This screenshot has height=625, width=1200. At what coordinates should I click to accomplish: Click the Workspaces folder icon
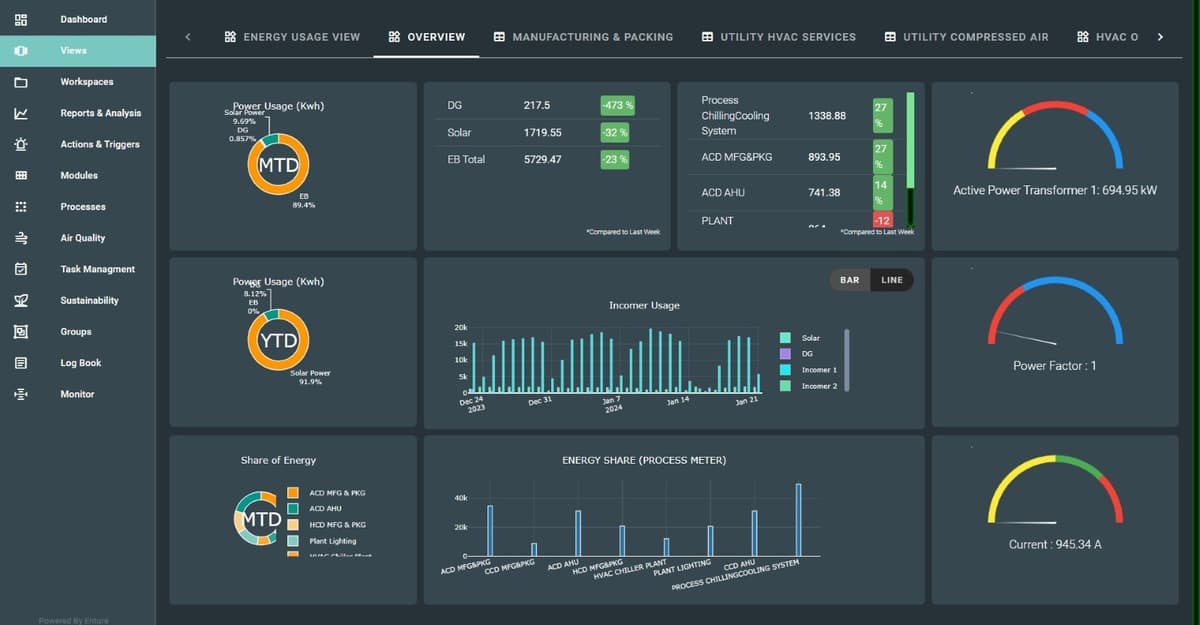[23, 81]
